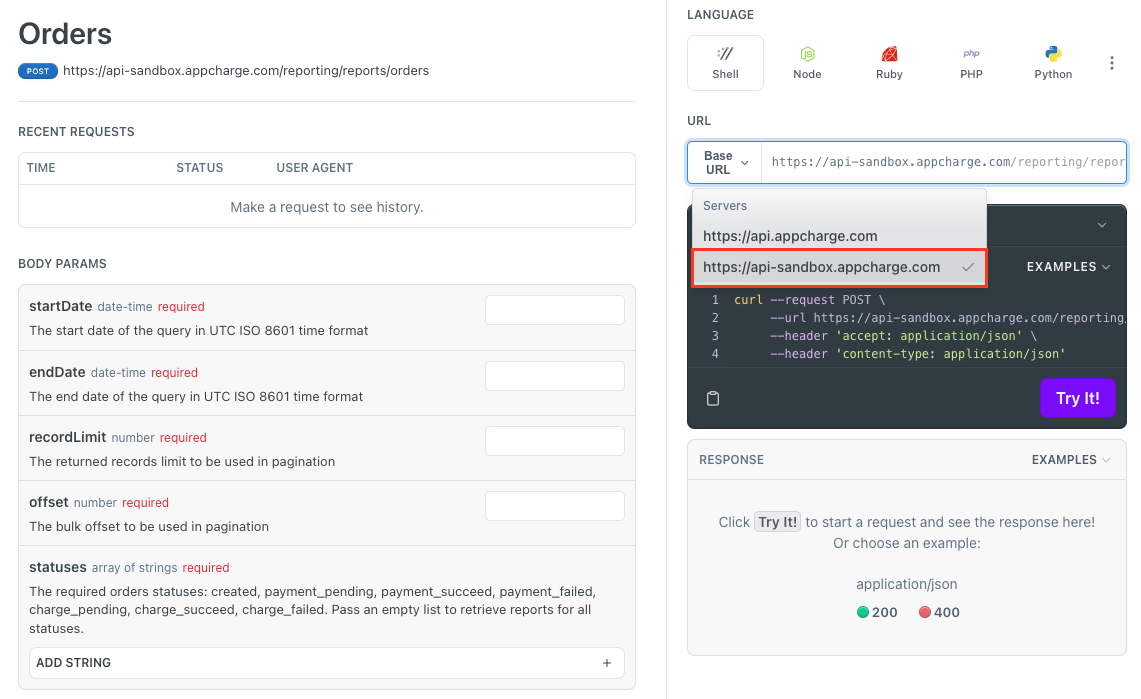Click the application/json response label
This screenshot has height=699, width=1141.
907,584
